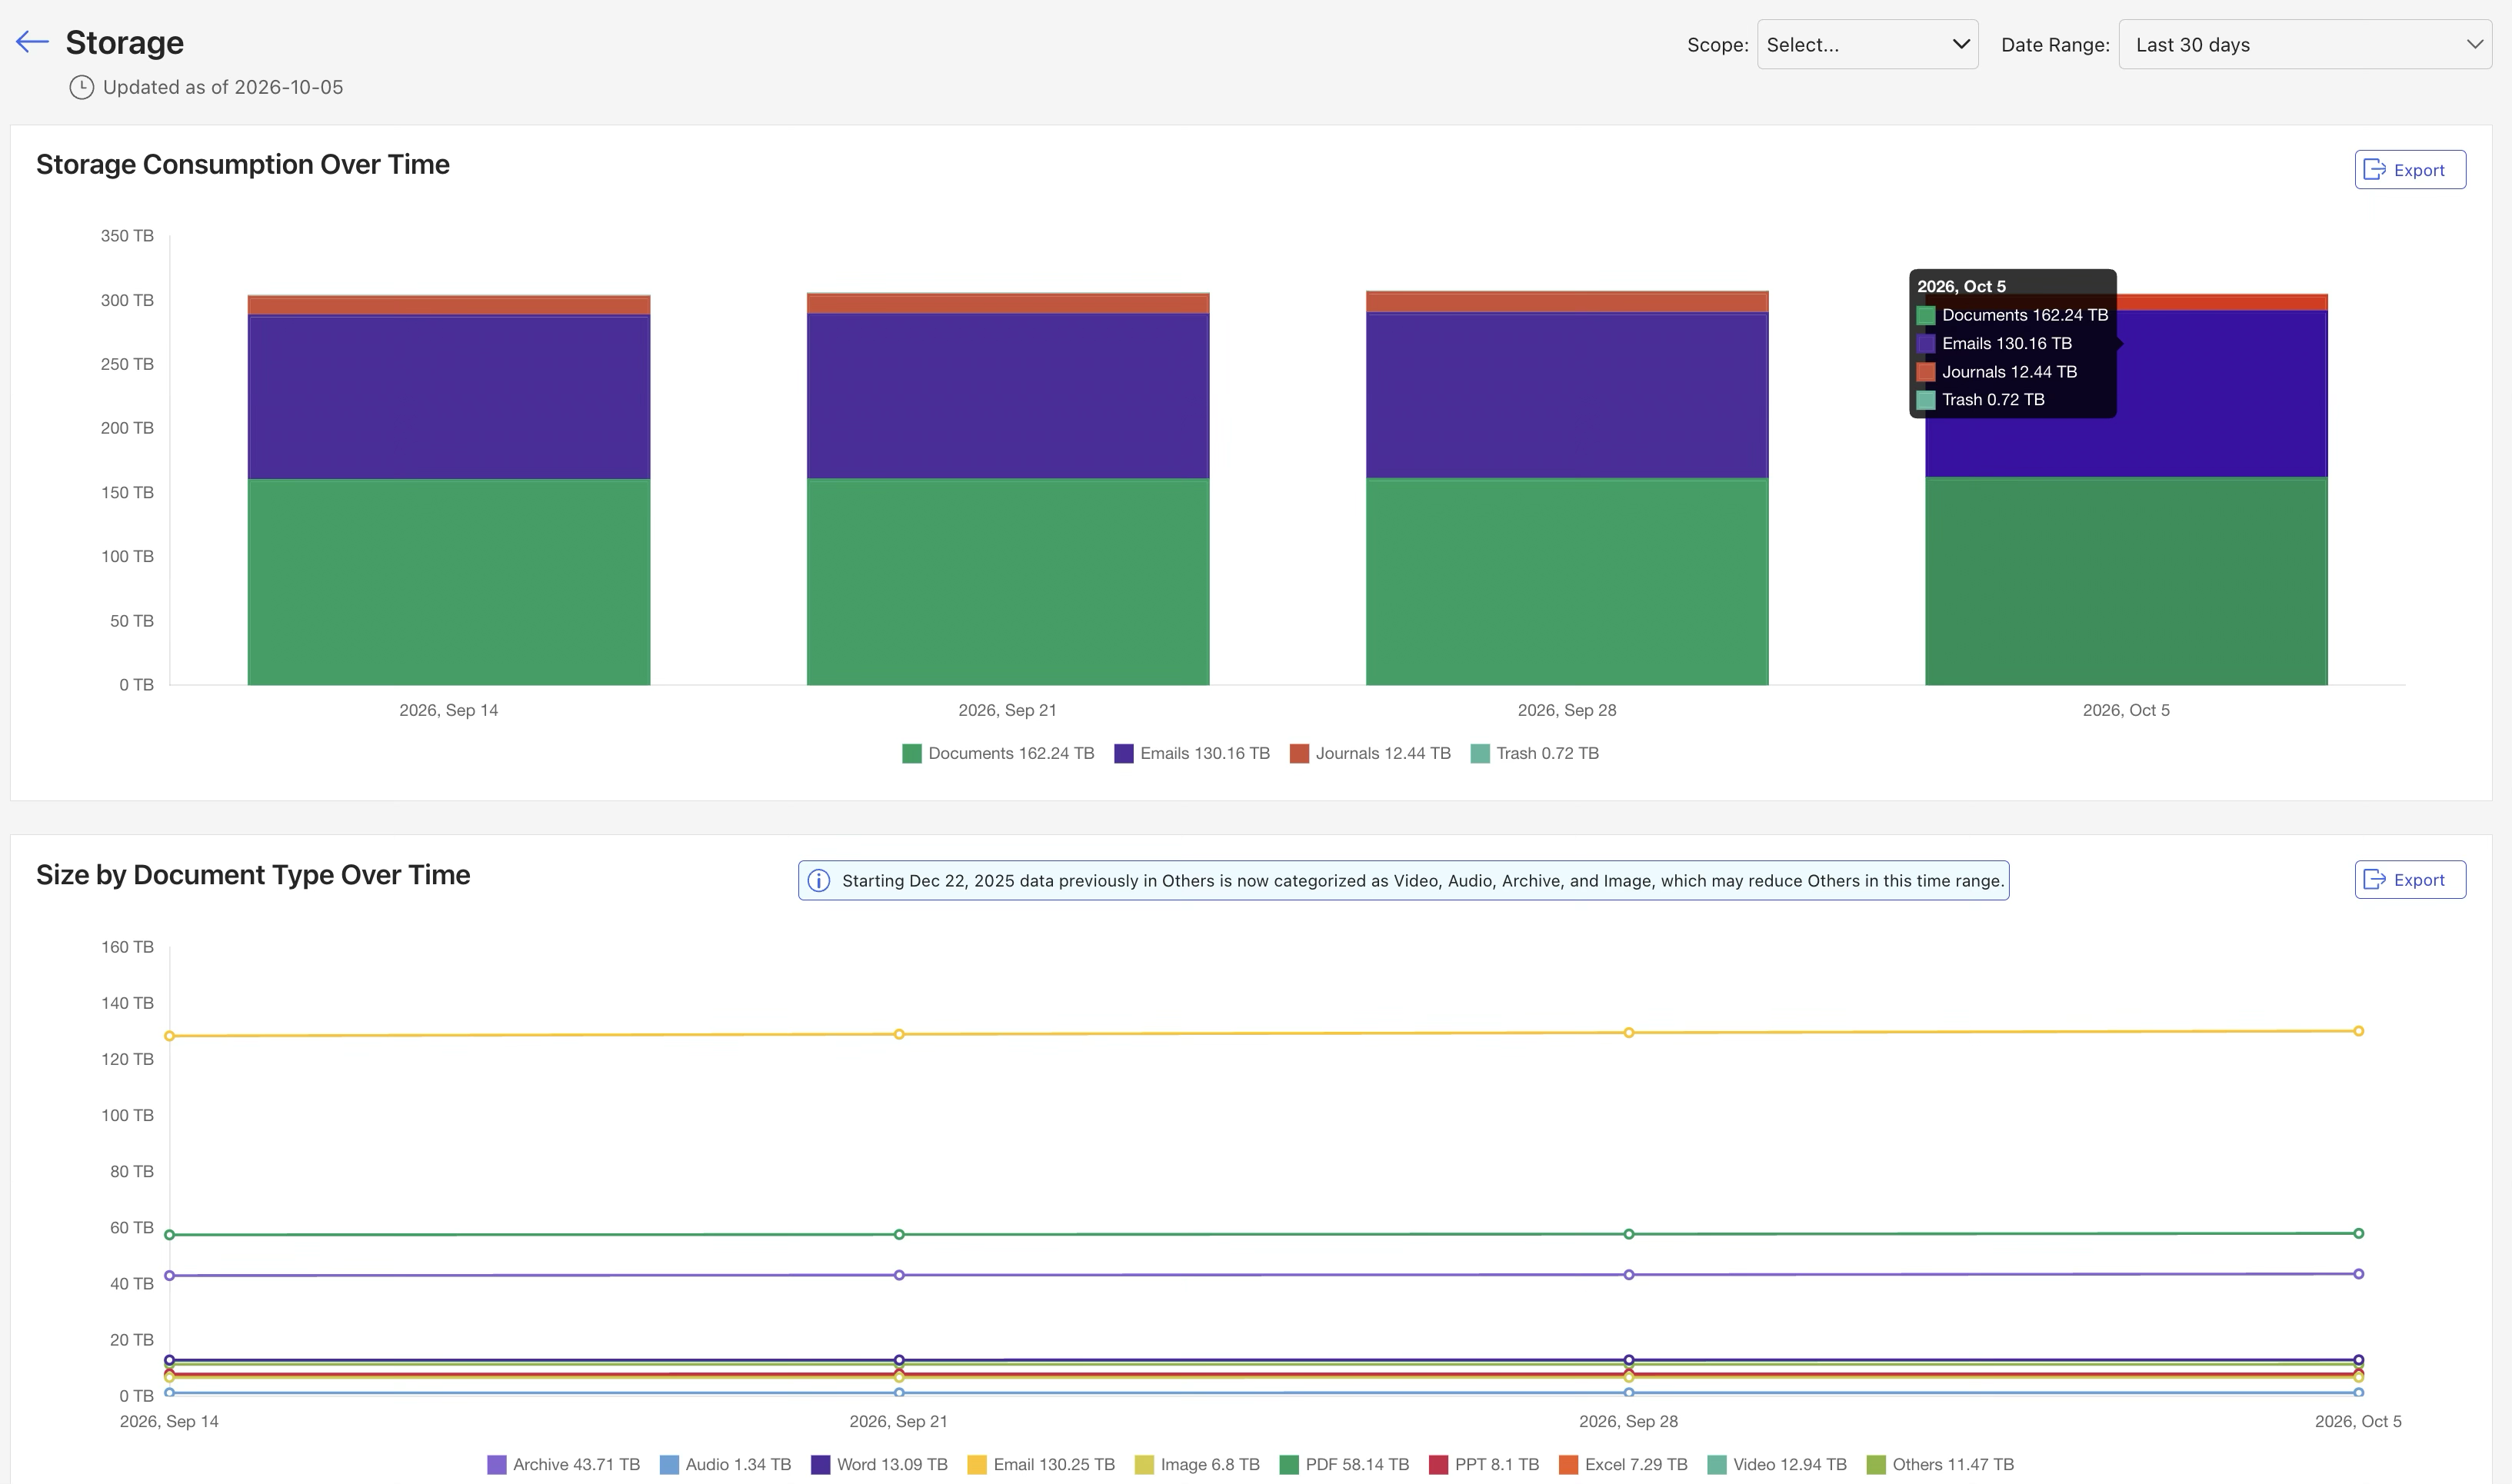Screen dimensions: 2512x1484
Task: Click the 'Size by Document Type Over Time' heading
Action: (x=253, y=875)
